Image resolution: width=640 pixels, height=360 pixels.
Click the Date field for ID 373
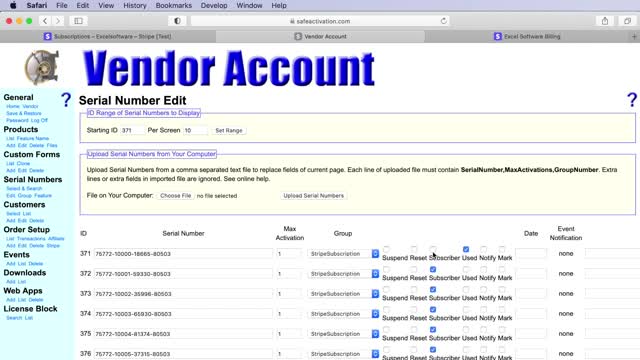(x=531, y=293)
